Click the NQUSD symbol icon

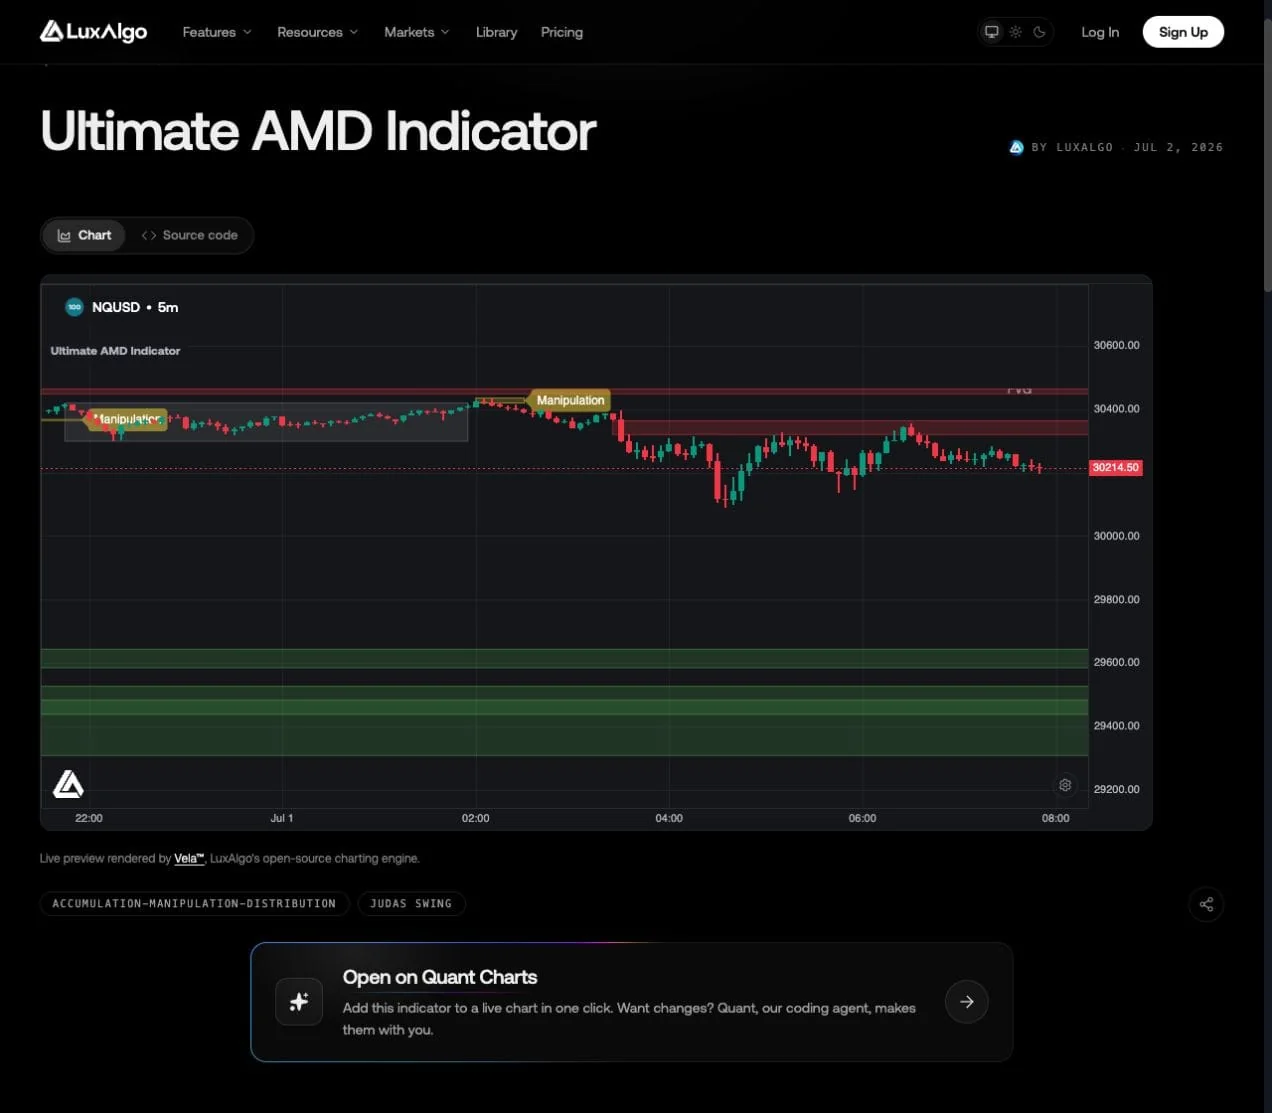click(x=74, y=307)
